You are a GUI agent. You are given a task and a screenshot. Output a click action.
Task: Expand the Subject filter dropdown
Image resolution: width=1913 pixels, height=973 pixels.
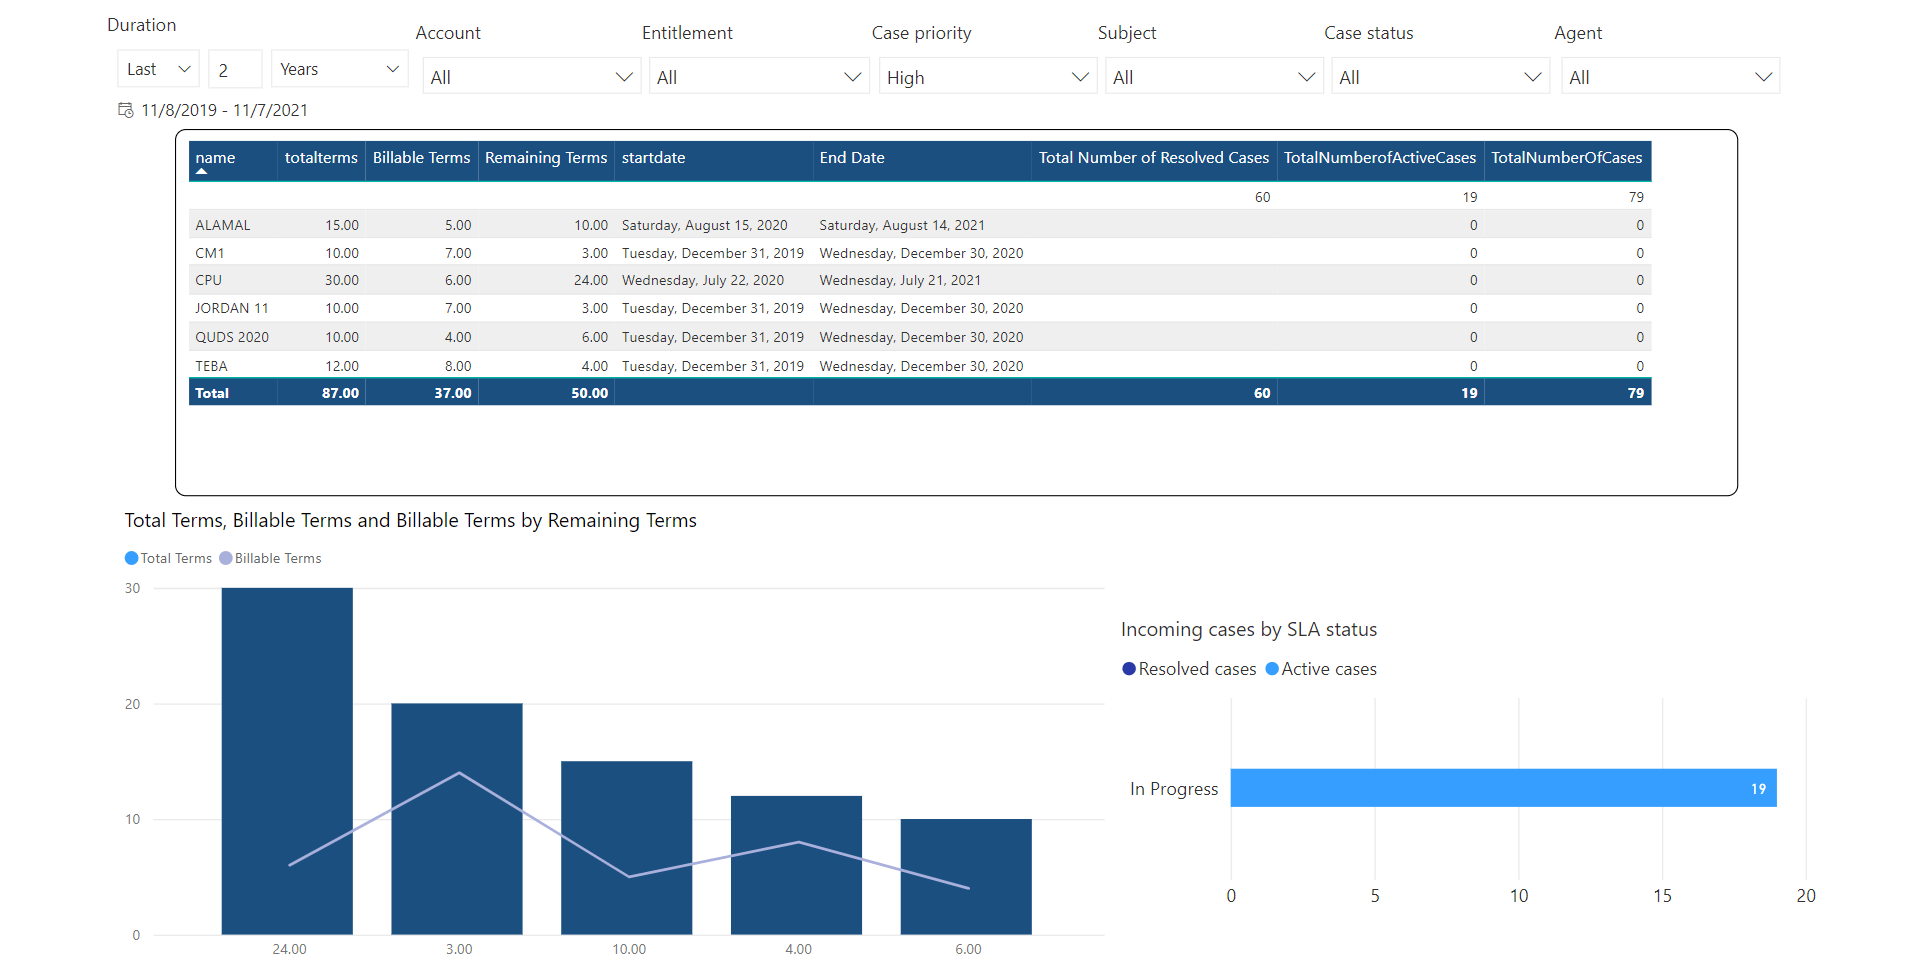(1214, 77)
